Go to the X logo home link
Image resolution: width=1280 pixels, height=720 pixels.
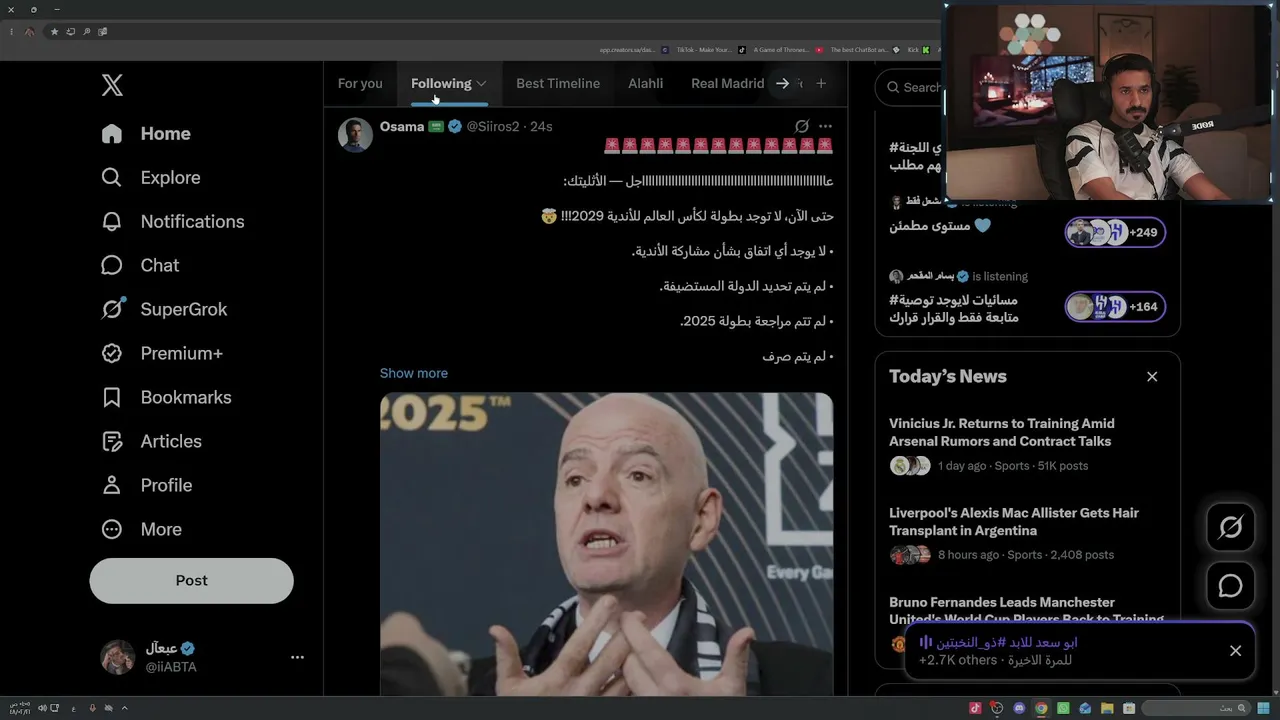point(112,85)
